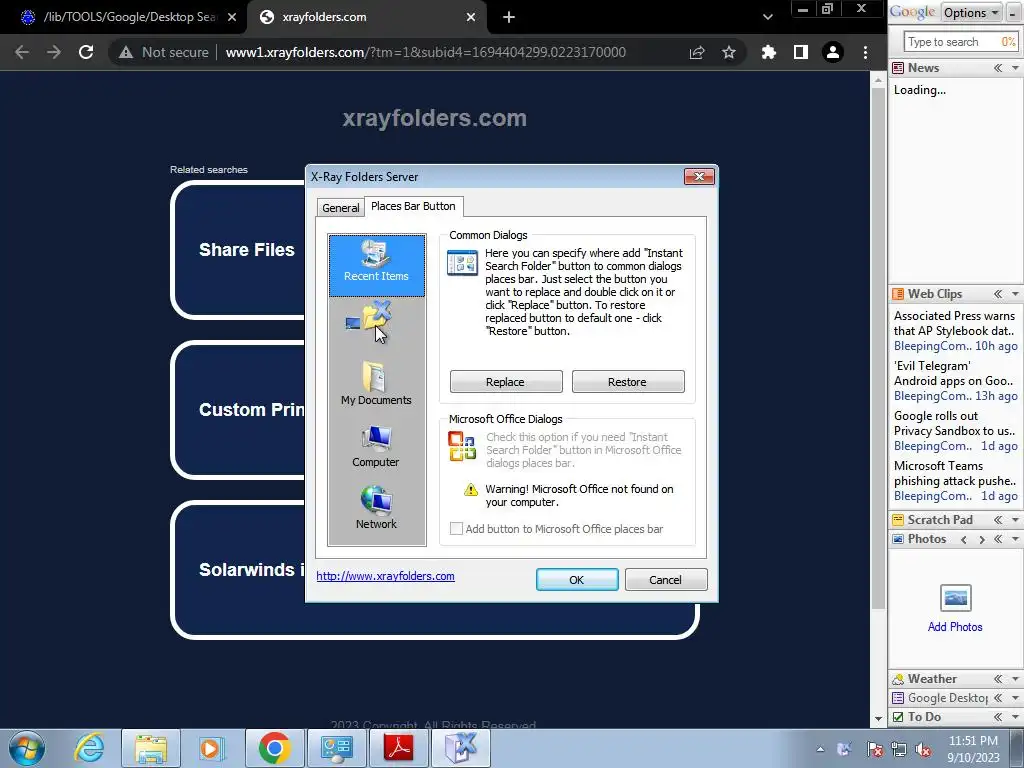This screenshot has width=1024, height=768.
Task: Expand the Google Desktop gadget
Action: coord(998,698)
